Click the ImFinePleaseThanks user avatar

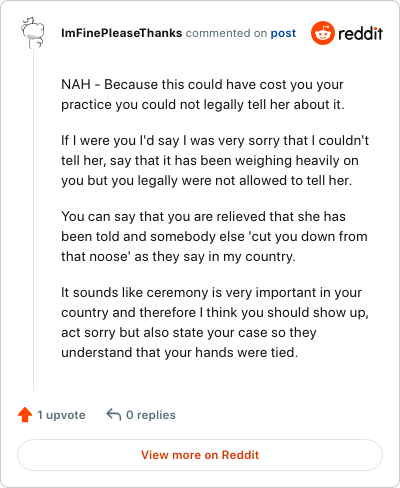(33, 33)
